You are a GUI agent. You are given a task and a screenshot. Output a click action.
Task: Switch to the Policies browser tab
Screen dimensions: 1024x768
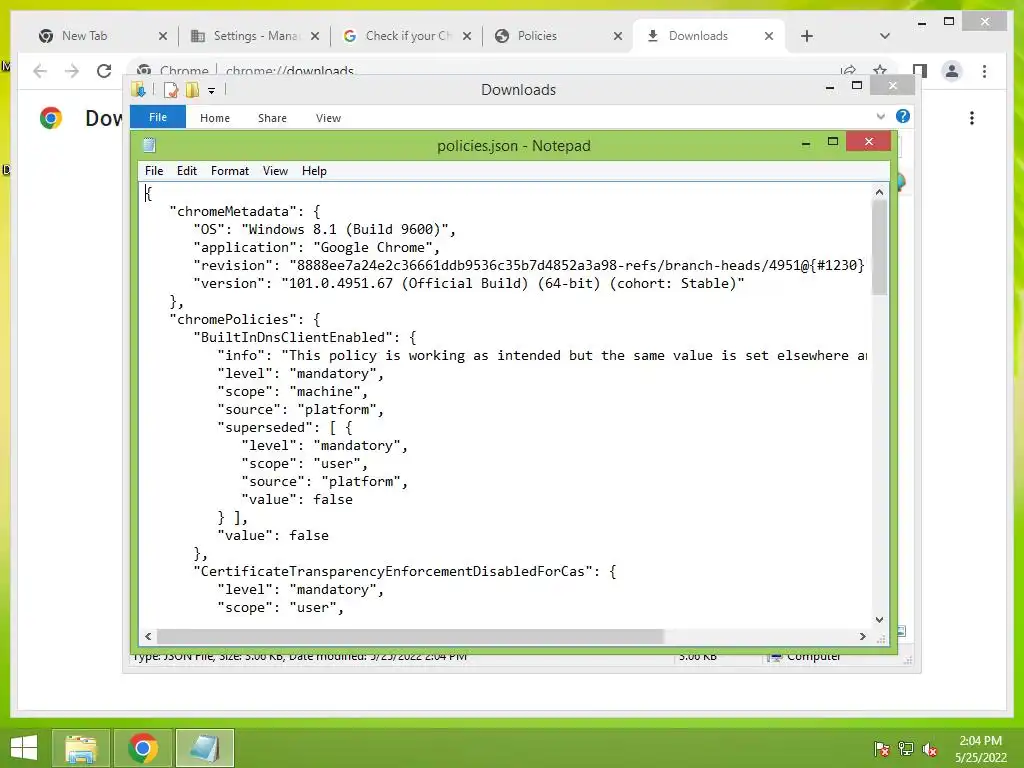coord(537,36)
